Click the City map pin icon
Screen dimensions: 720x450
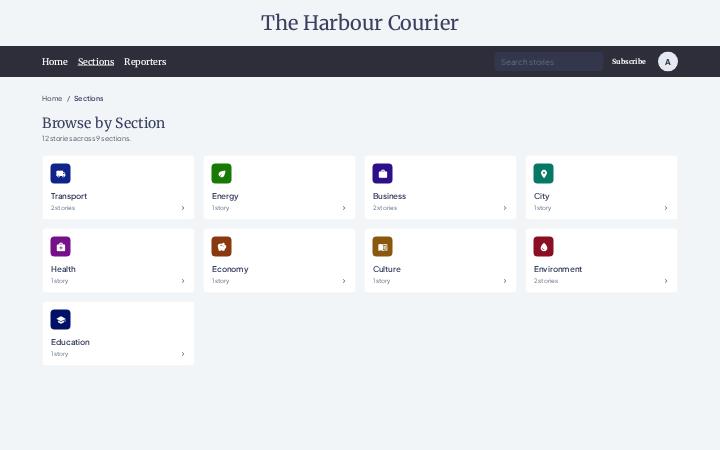[x=544, y=174]
